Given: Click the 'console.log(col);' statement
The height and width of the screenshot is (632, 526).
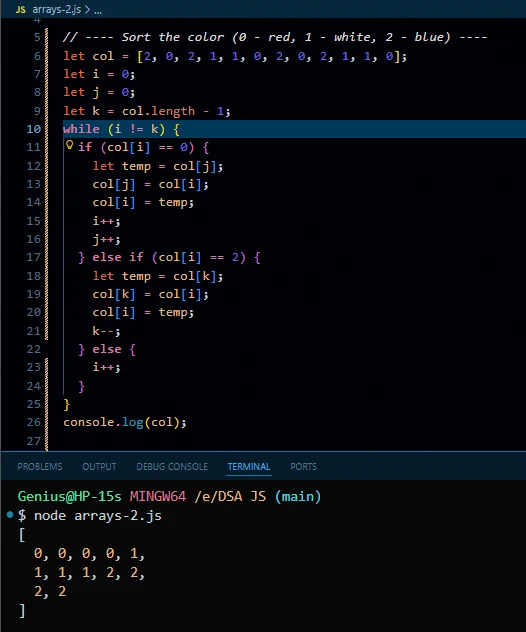Looking at the screenshot, I should (x=125, y=422).
